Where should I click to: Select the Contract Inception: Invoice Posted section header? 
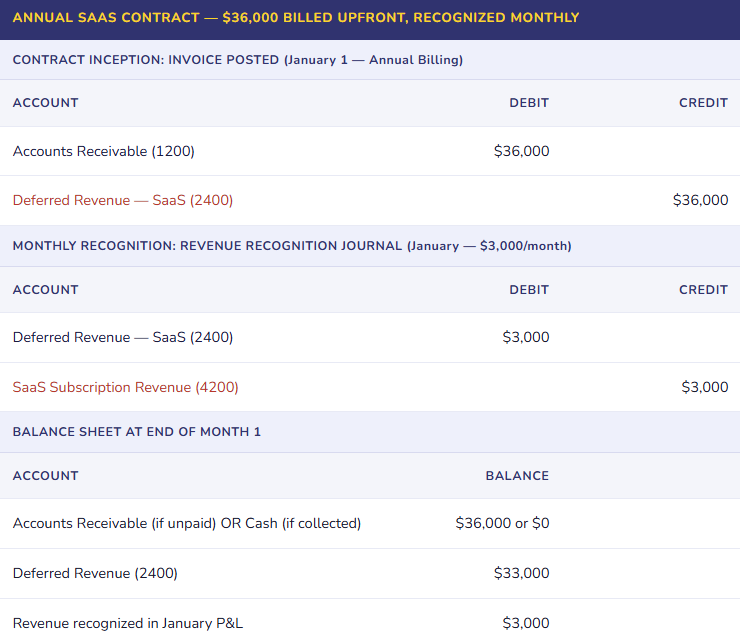238,60
